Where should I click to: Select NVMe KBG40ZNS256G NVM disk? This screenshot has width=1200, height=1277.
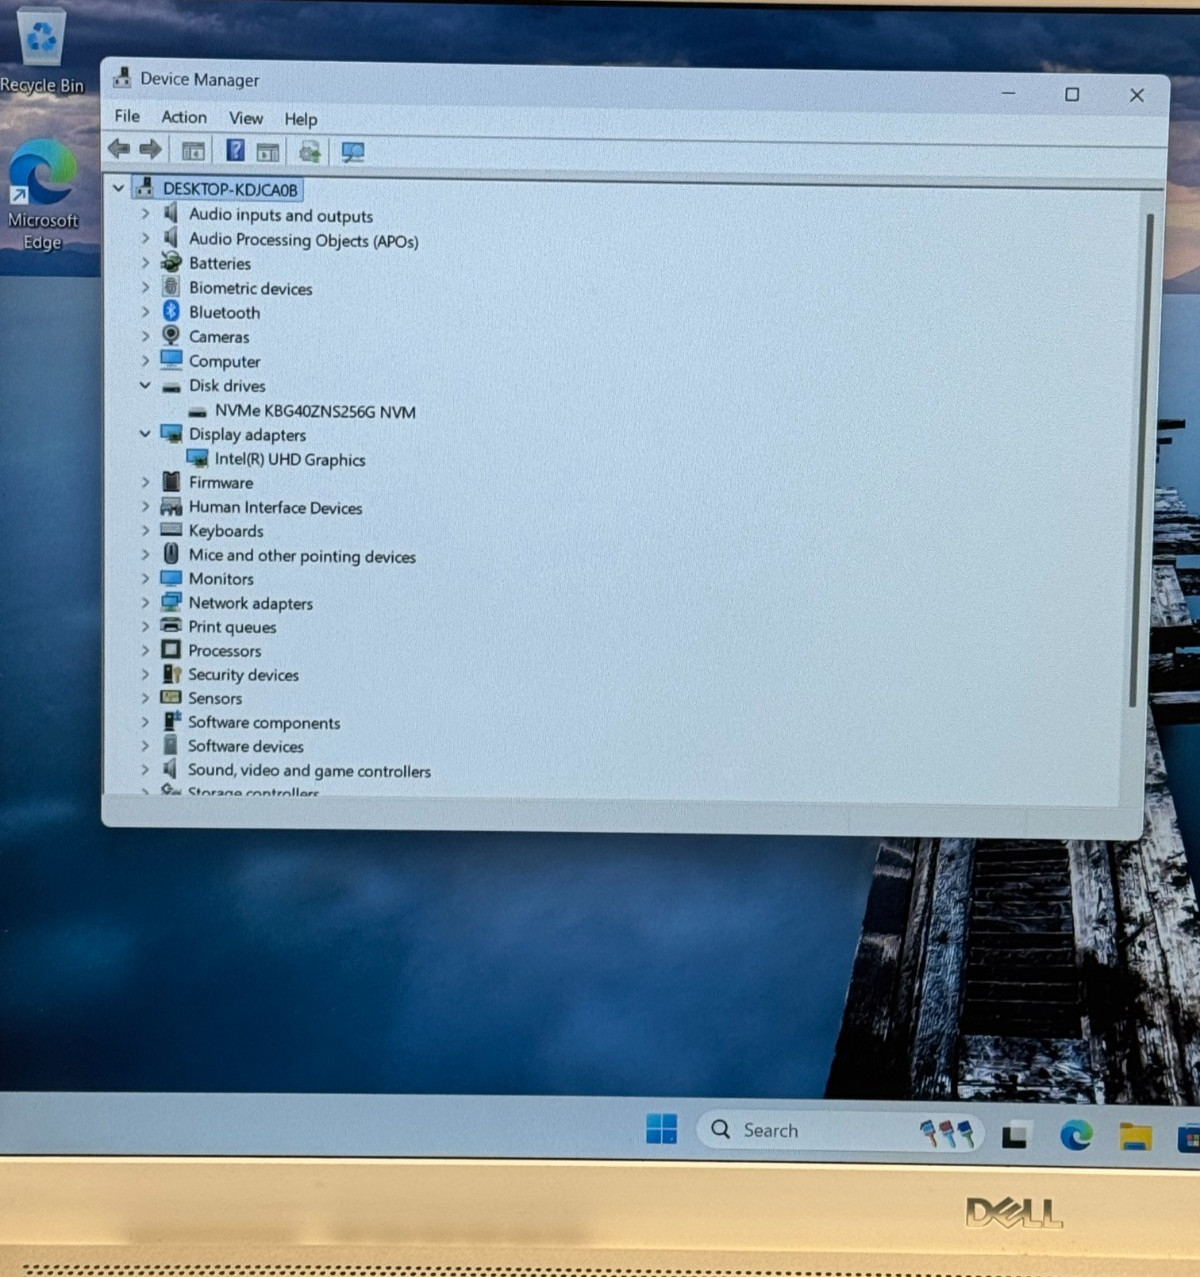pyautogui.click(x=315, y=411)
